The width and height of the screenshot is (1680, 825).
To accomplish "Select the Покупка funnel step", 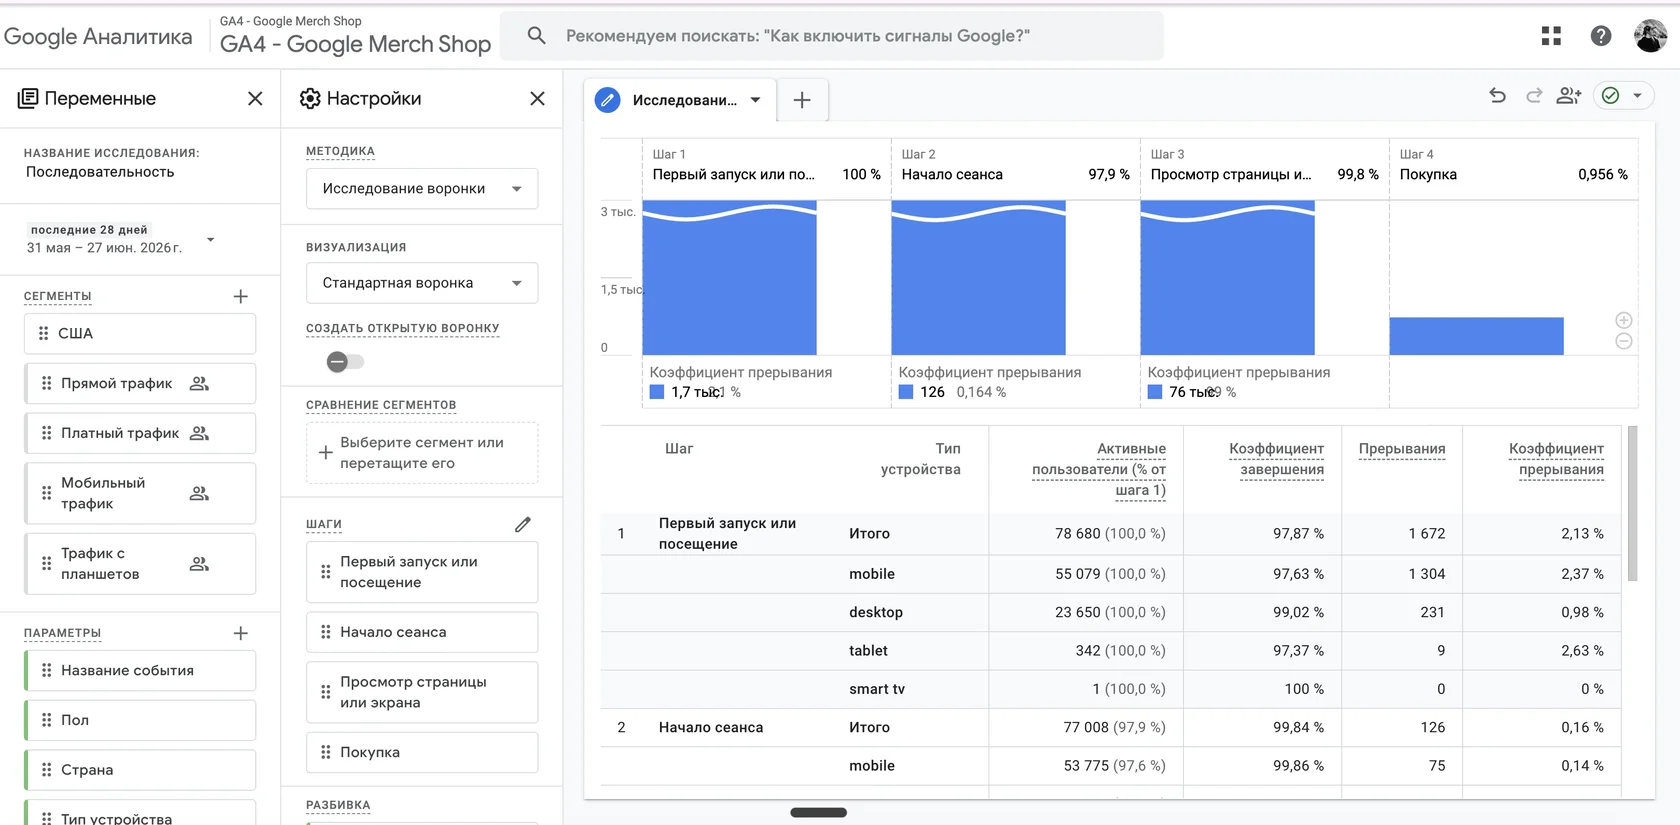I will (x=422, y=752).
